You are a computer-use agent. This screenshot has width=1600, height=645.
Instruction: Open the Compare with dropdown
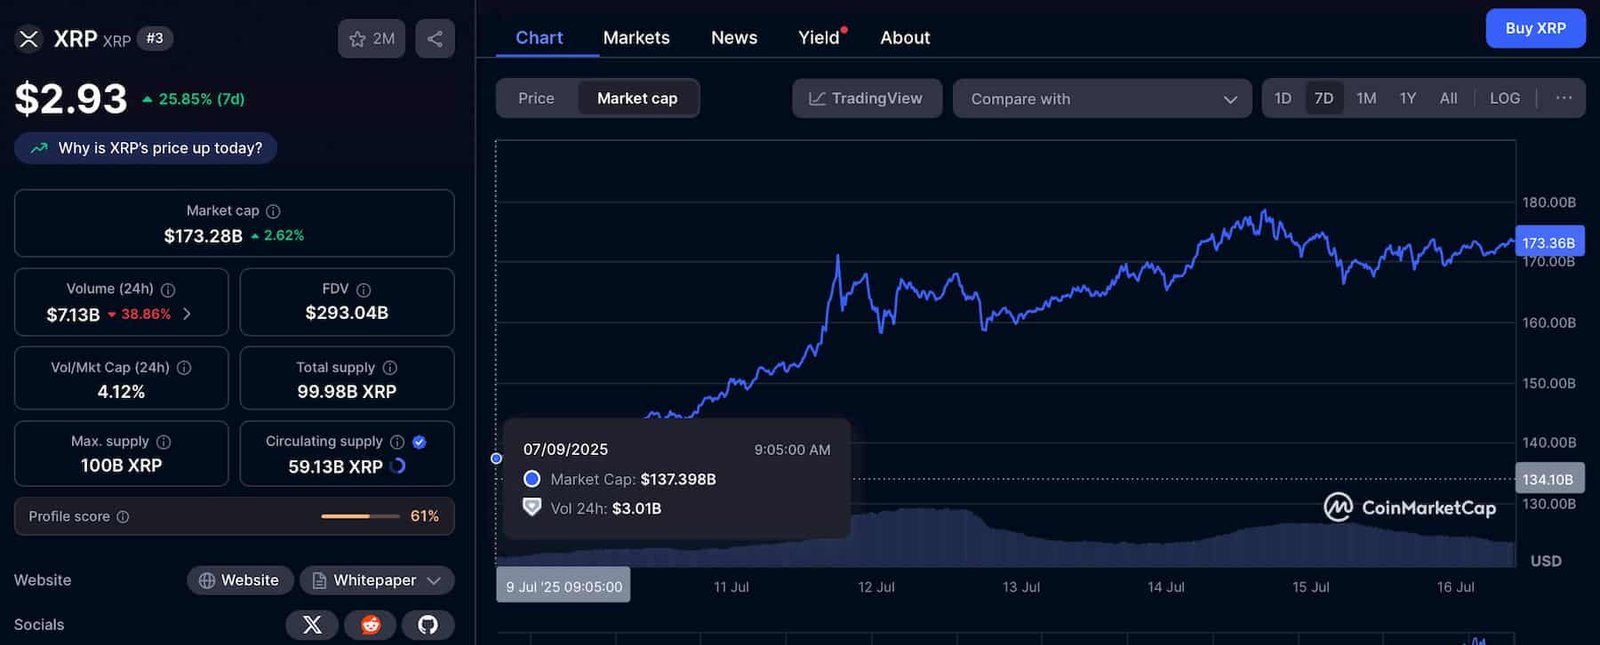1101,98
